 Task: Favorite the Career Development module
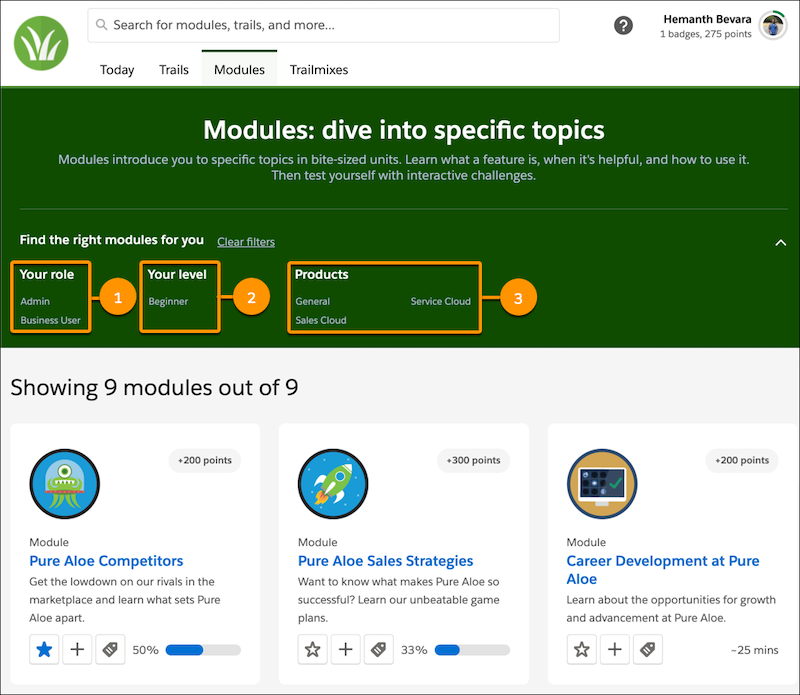[582, 650]
